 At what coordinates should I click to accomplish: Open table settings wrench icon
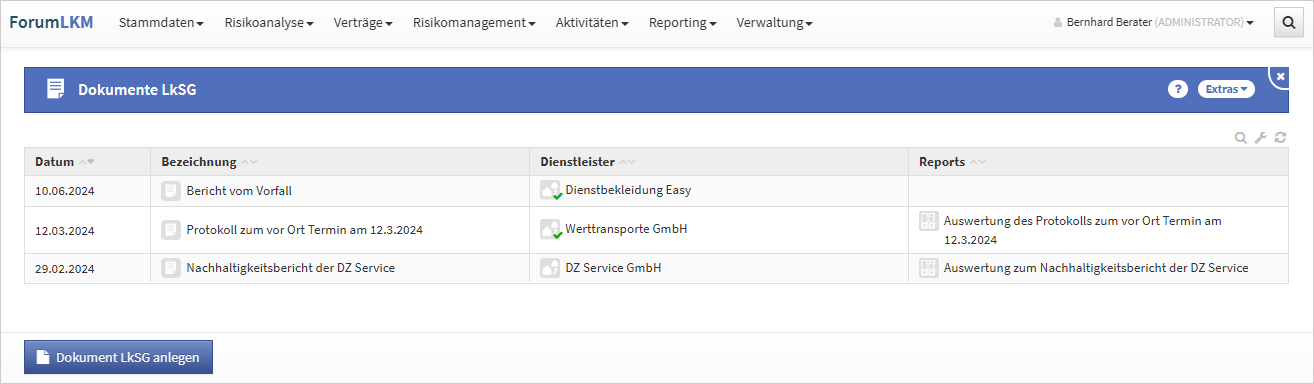pos(1260,138)
